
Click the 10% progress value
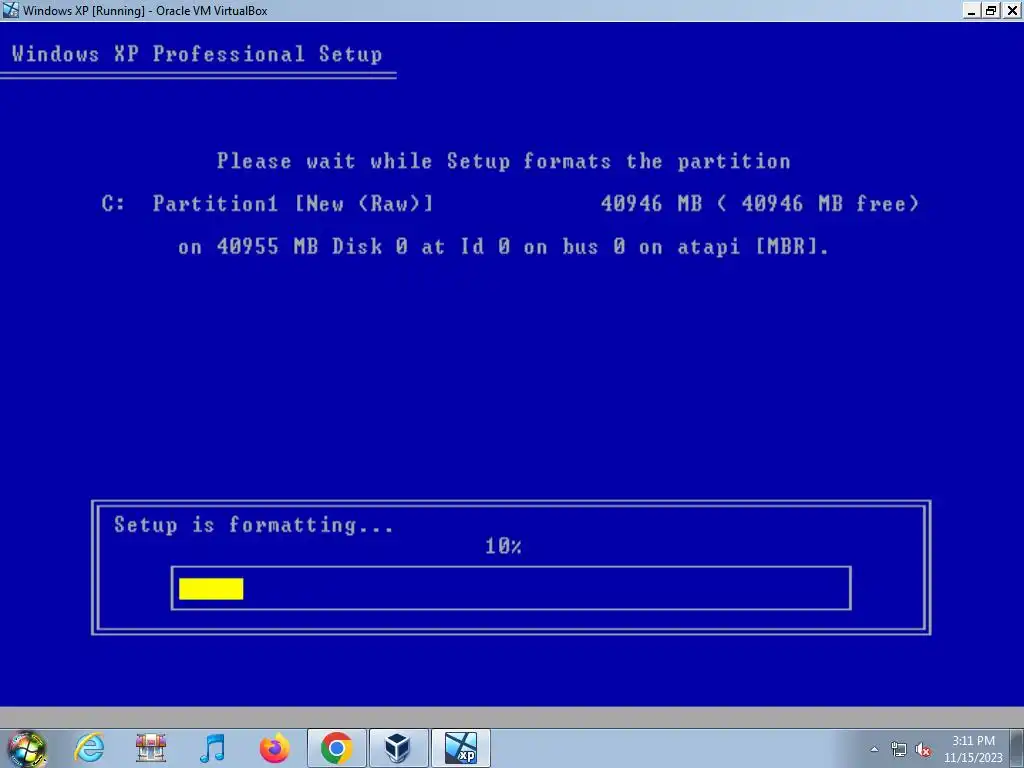(503, 546)
